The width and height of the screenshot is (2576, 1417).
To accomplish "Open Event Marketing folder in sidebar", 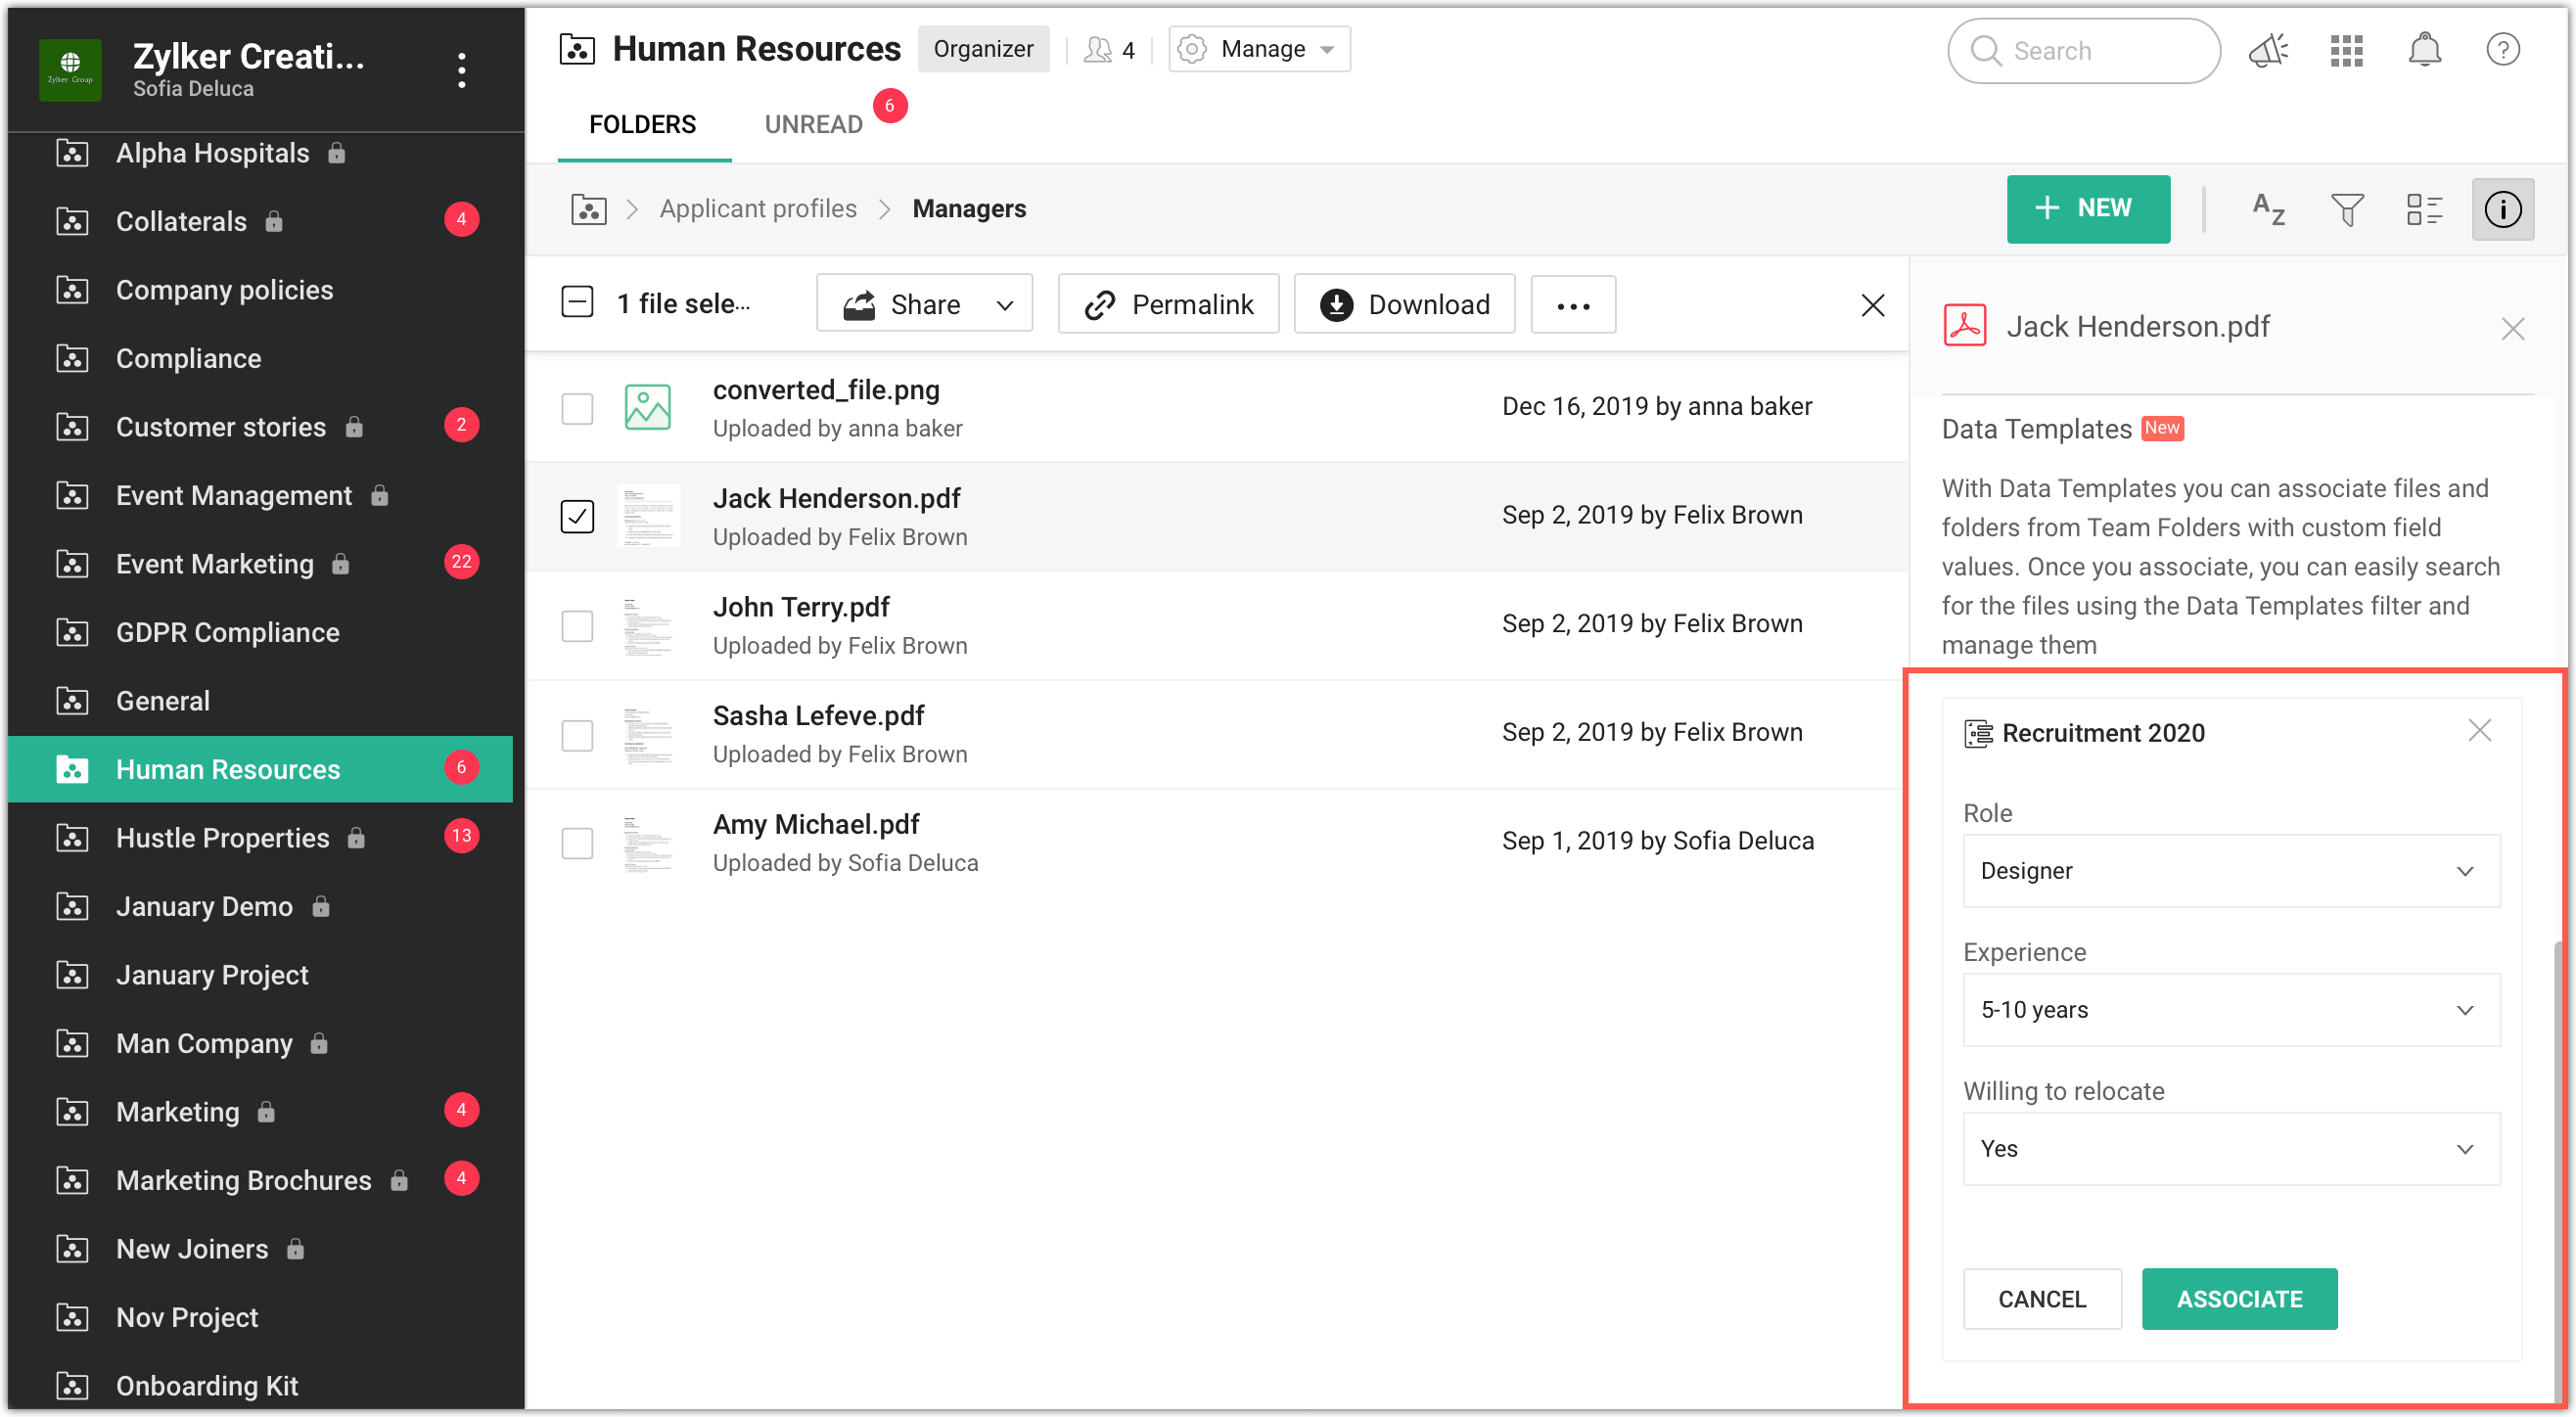I will [215, 564].
